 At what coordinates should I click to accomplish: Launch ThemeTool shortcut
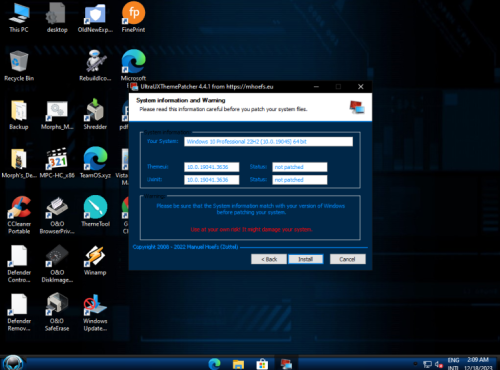click(x=95, y=211)
